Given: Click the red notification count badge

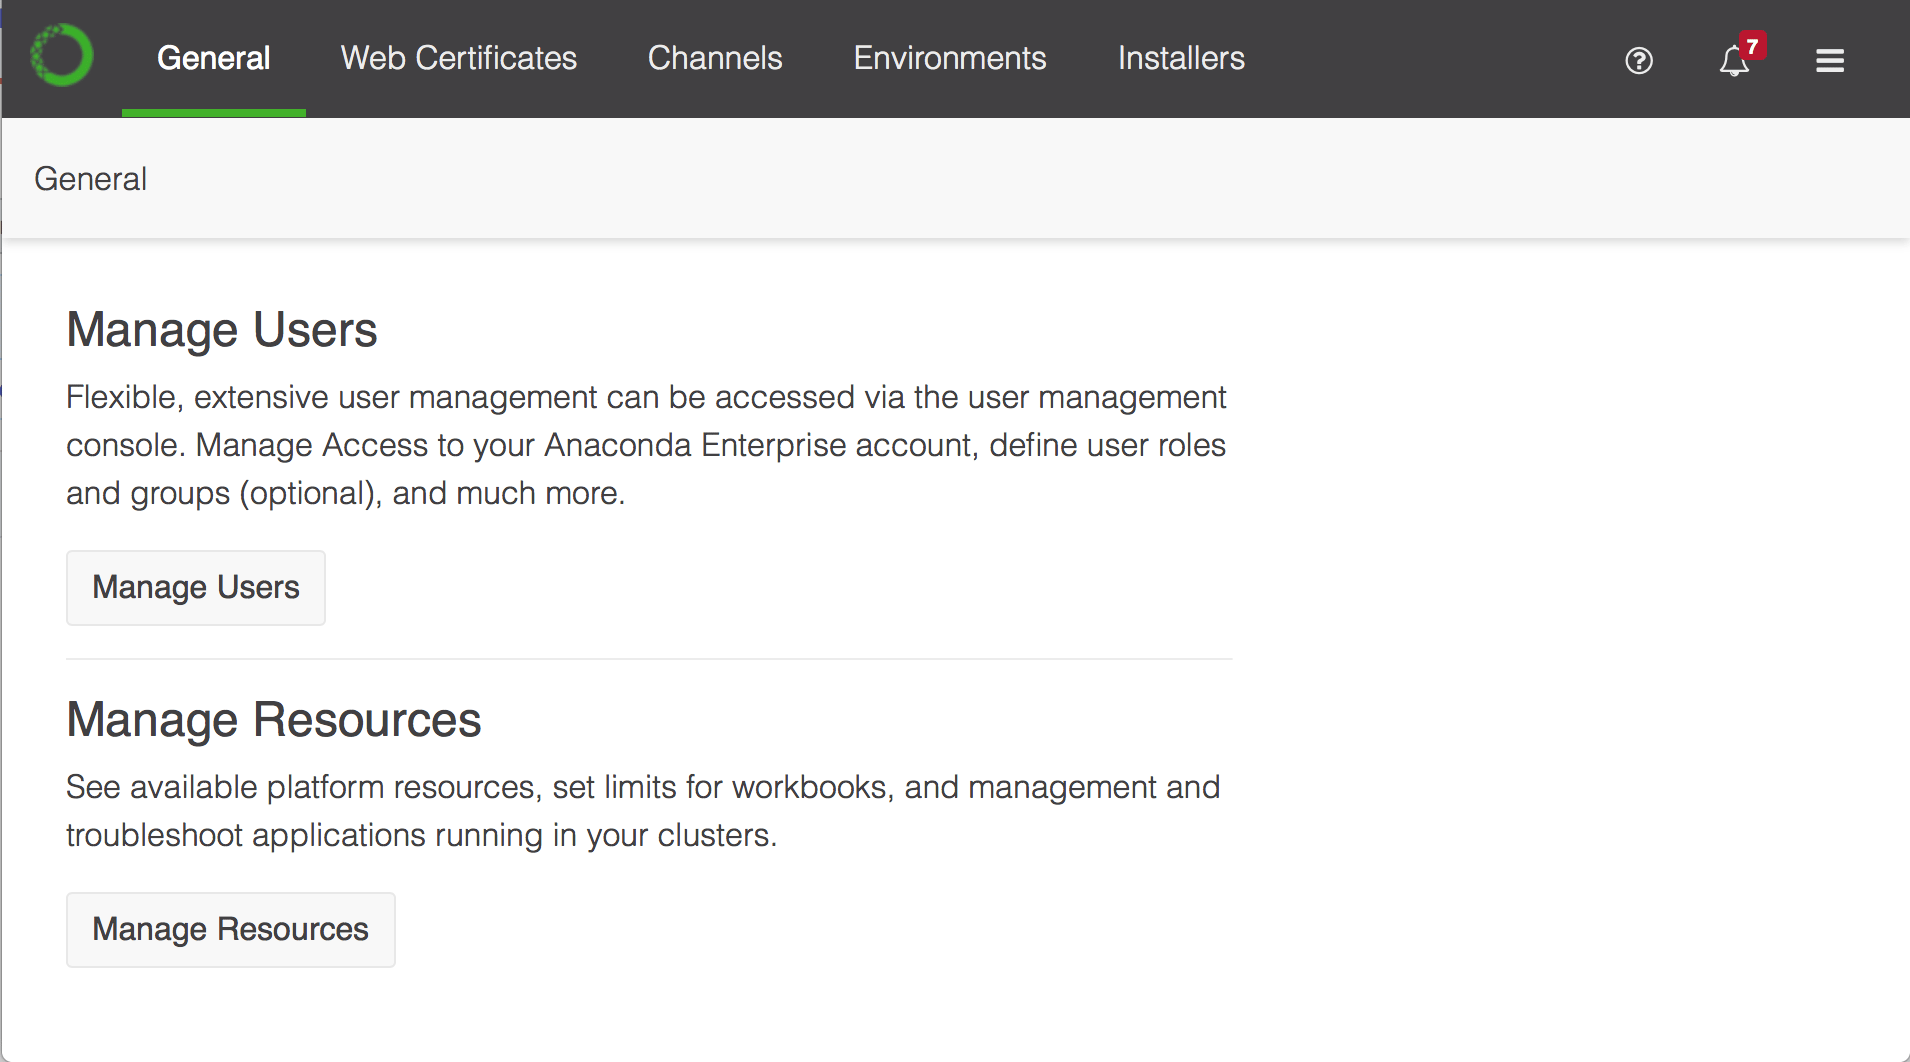Looking at the screenshot, I should (1752, 46).
